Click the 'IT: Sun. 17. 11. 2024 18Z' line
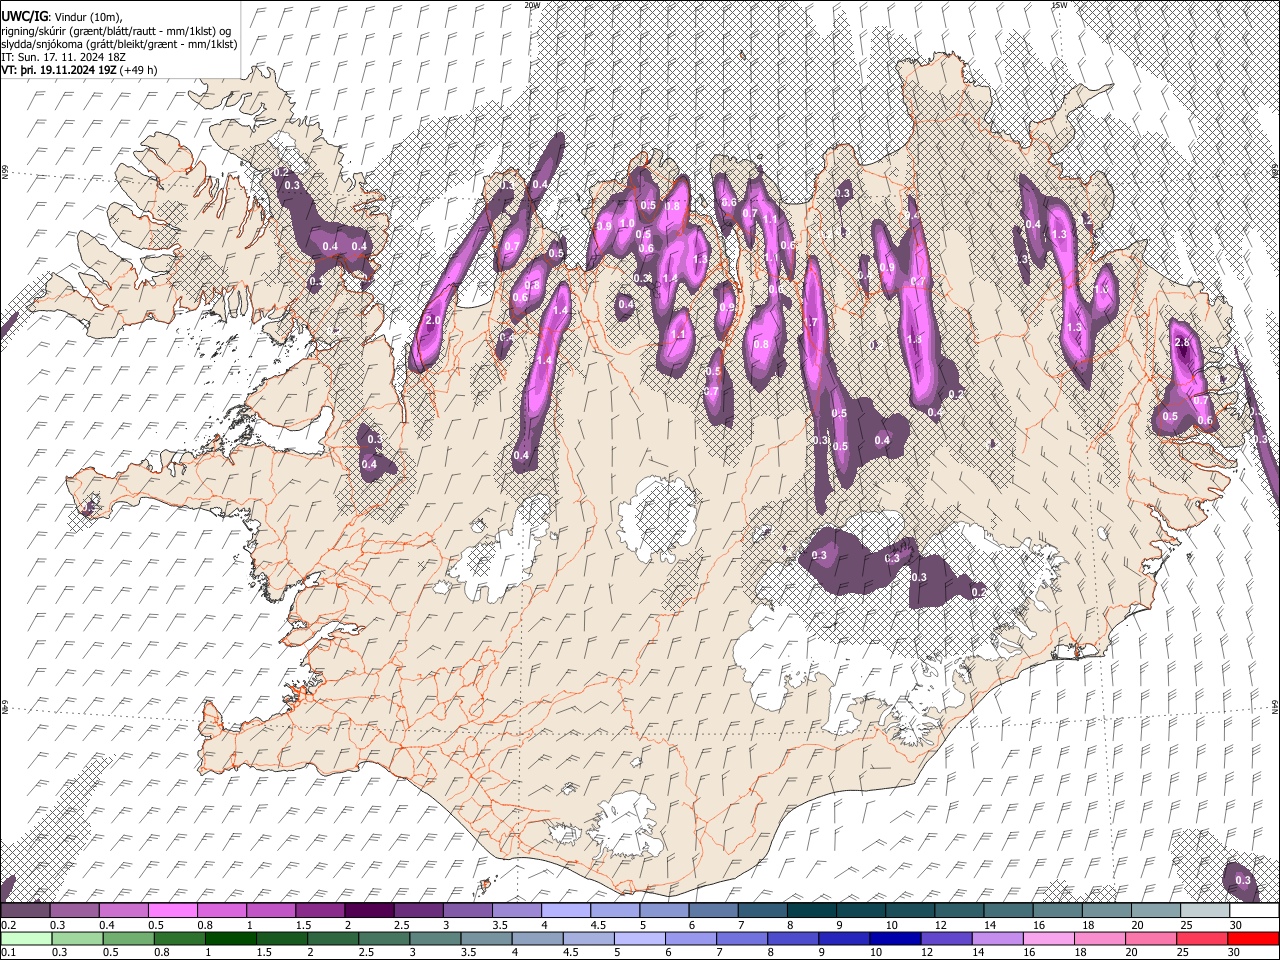 (64, 57)
